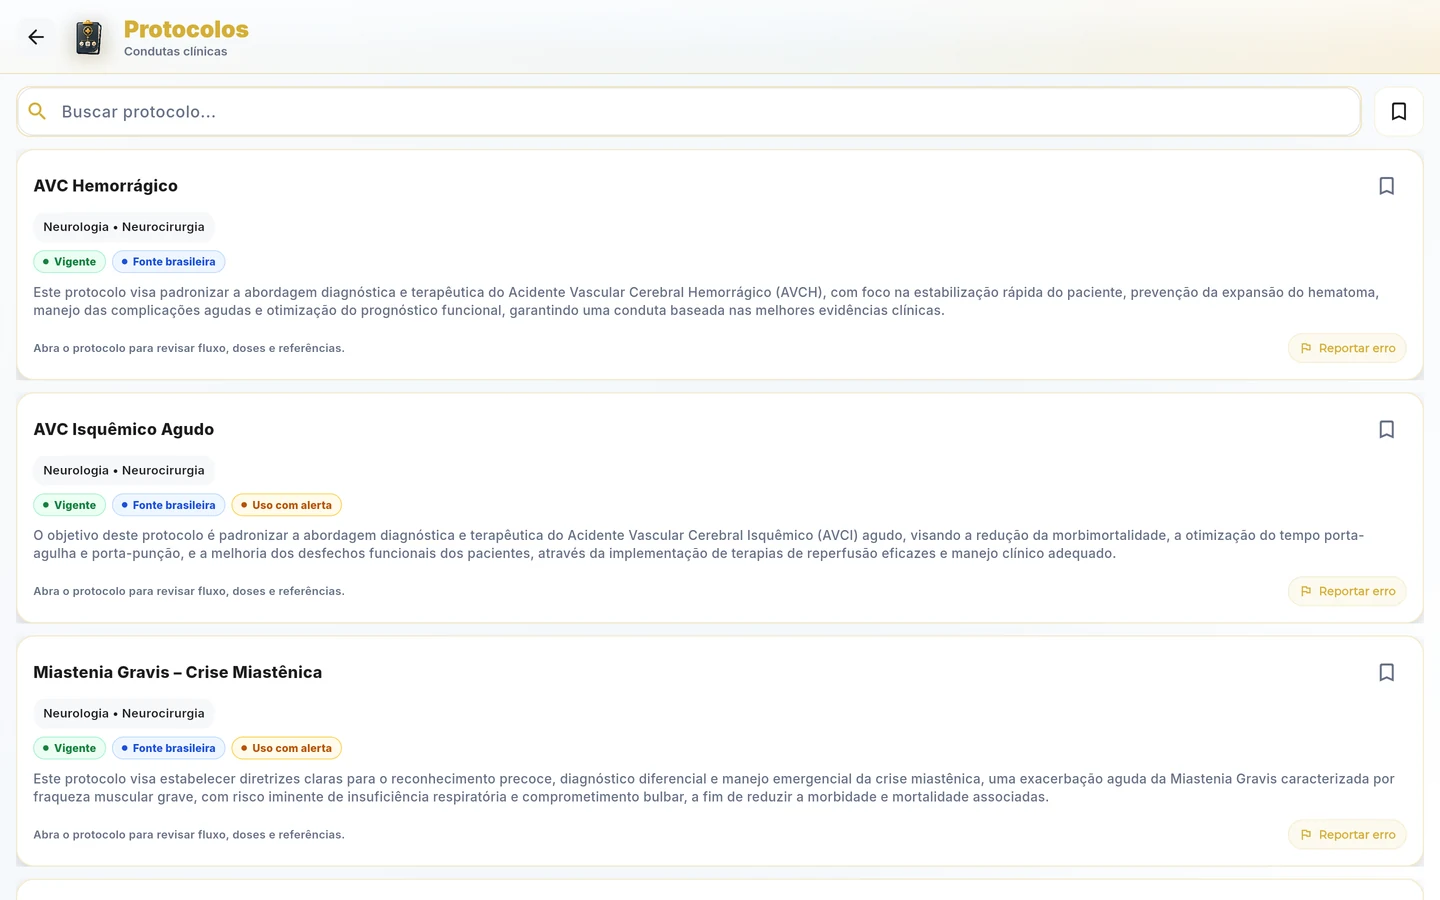Screen dimensions: 1440x900
Task: Go back using the arrow icon
Action: click(x=36, y=37)
